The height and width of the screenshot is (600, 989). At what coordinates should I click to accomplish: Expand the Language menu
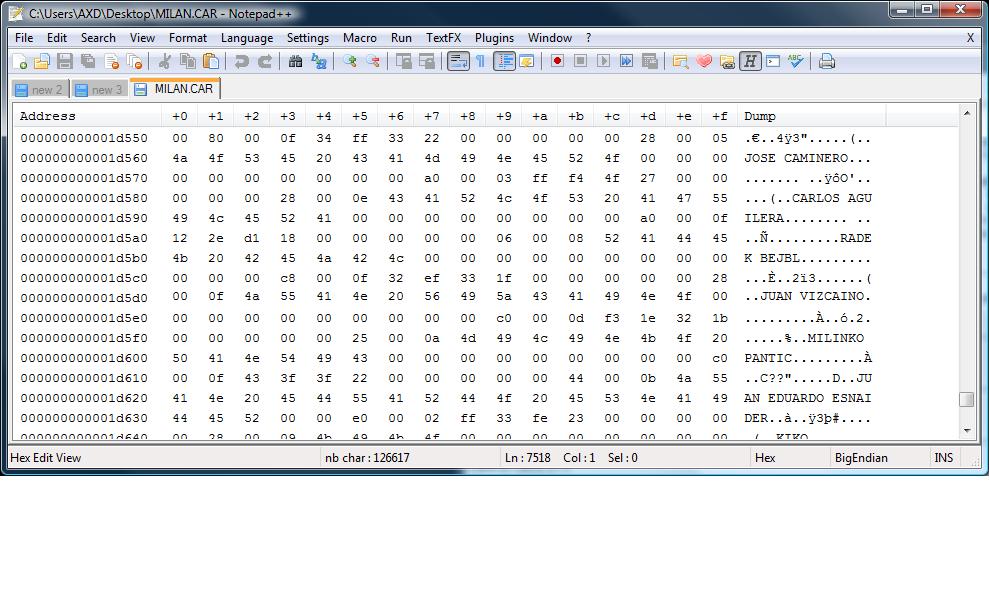click(x=246, y=38)
